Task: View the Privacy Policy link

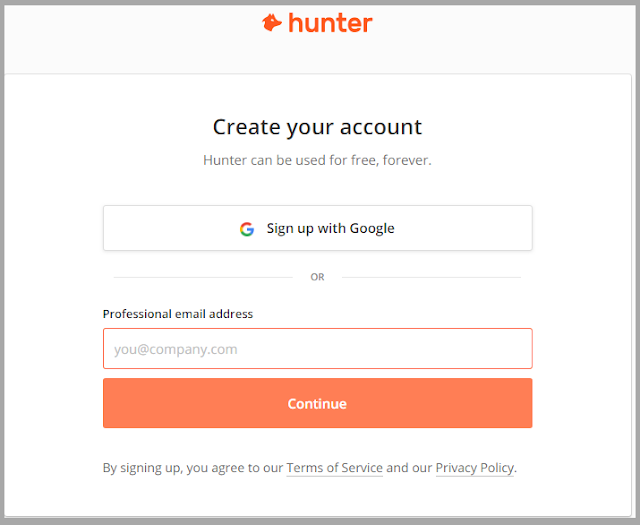Action: tap(475, 467)
